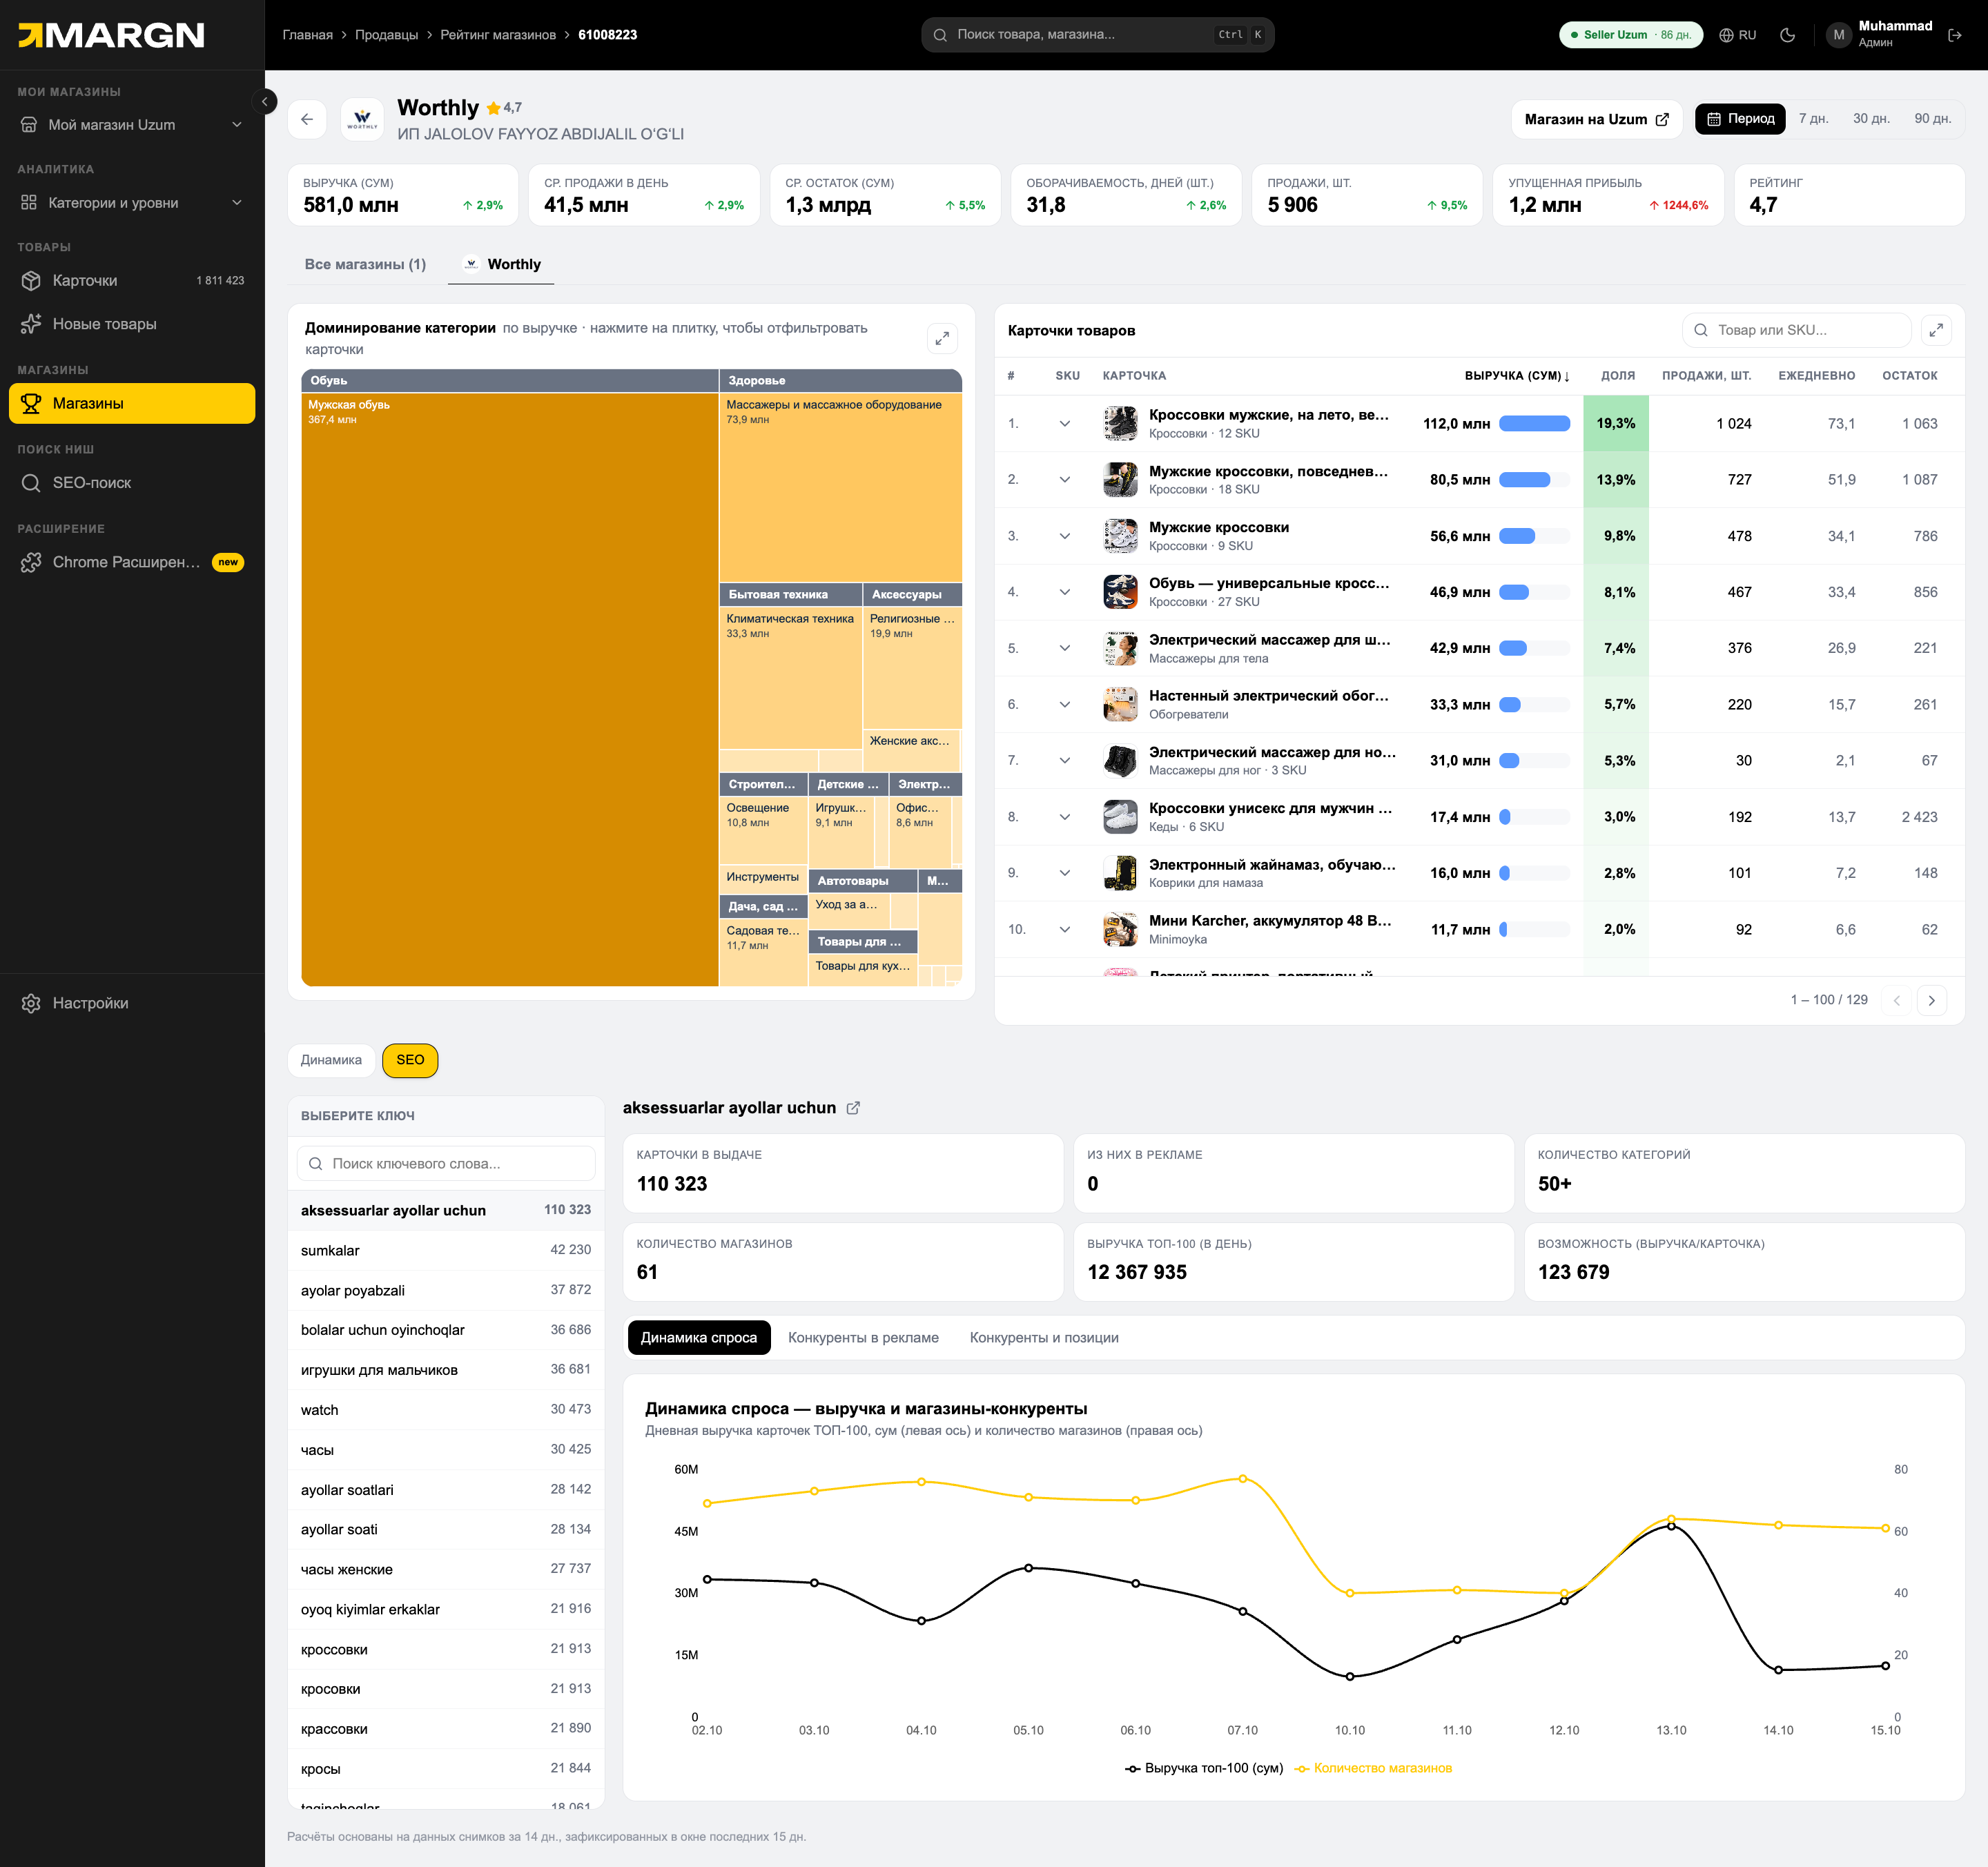Switch to the Динамика view pill

coord(331,1060)
